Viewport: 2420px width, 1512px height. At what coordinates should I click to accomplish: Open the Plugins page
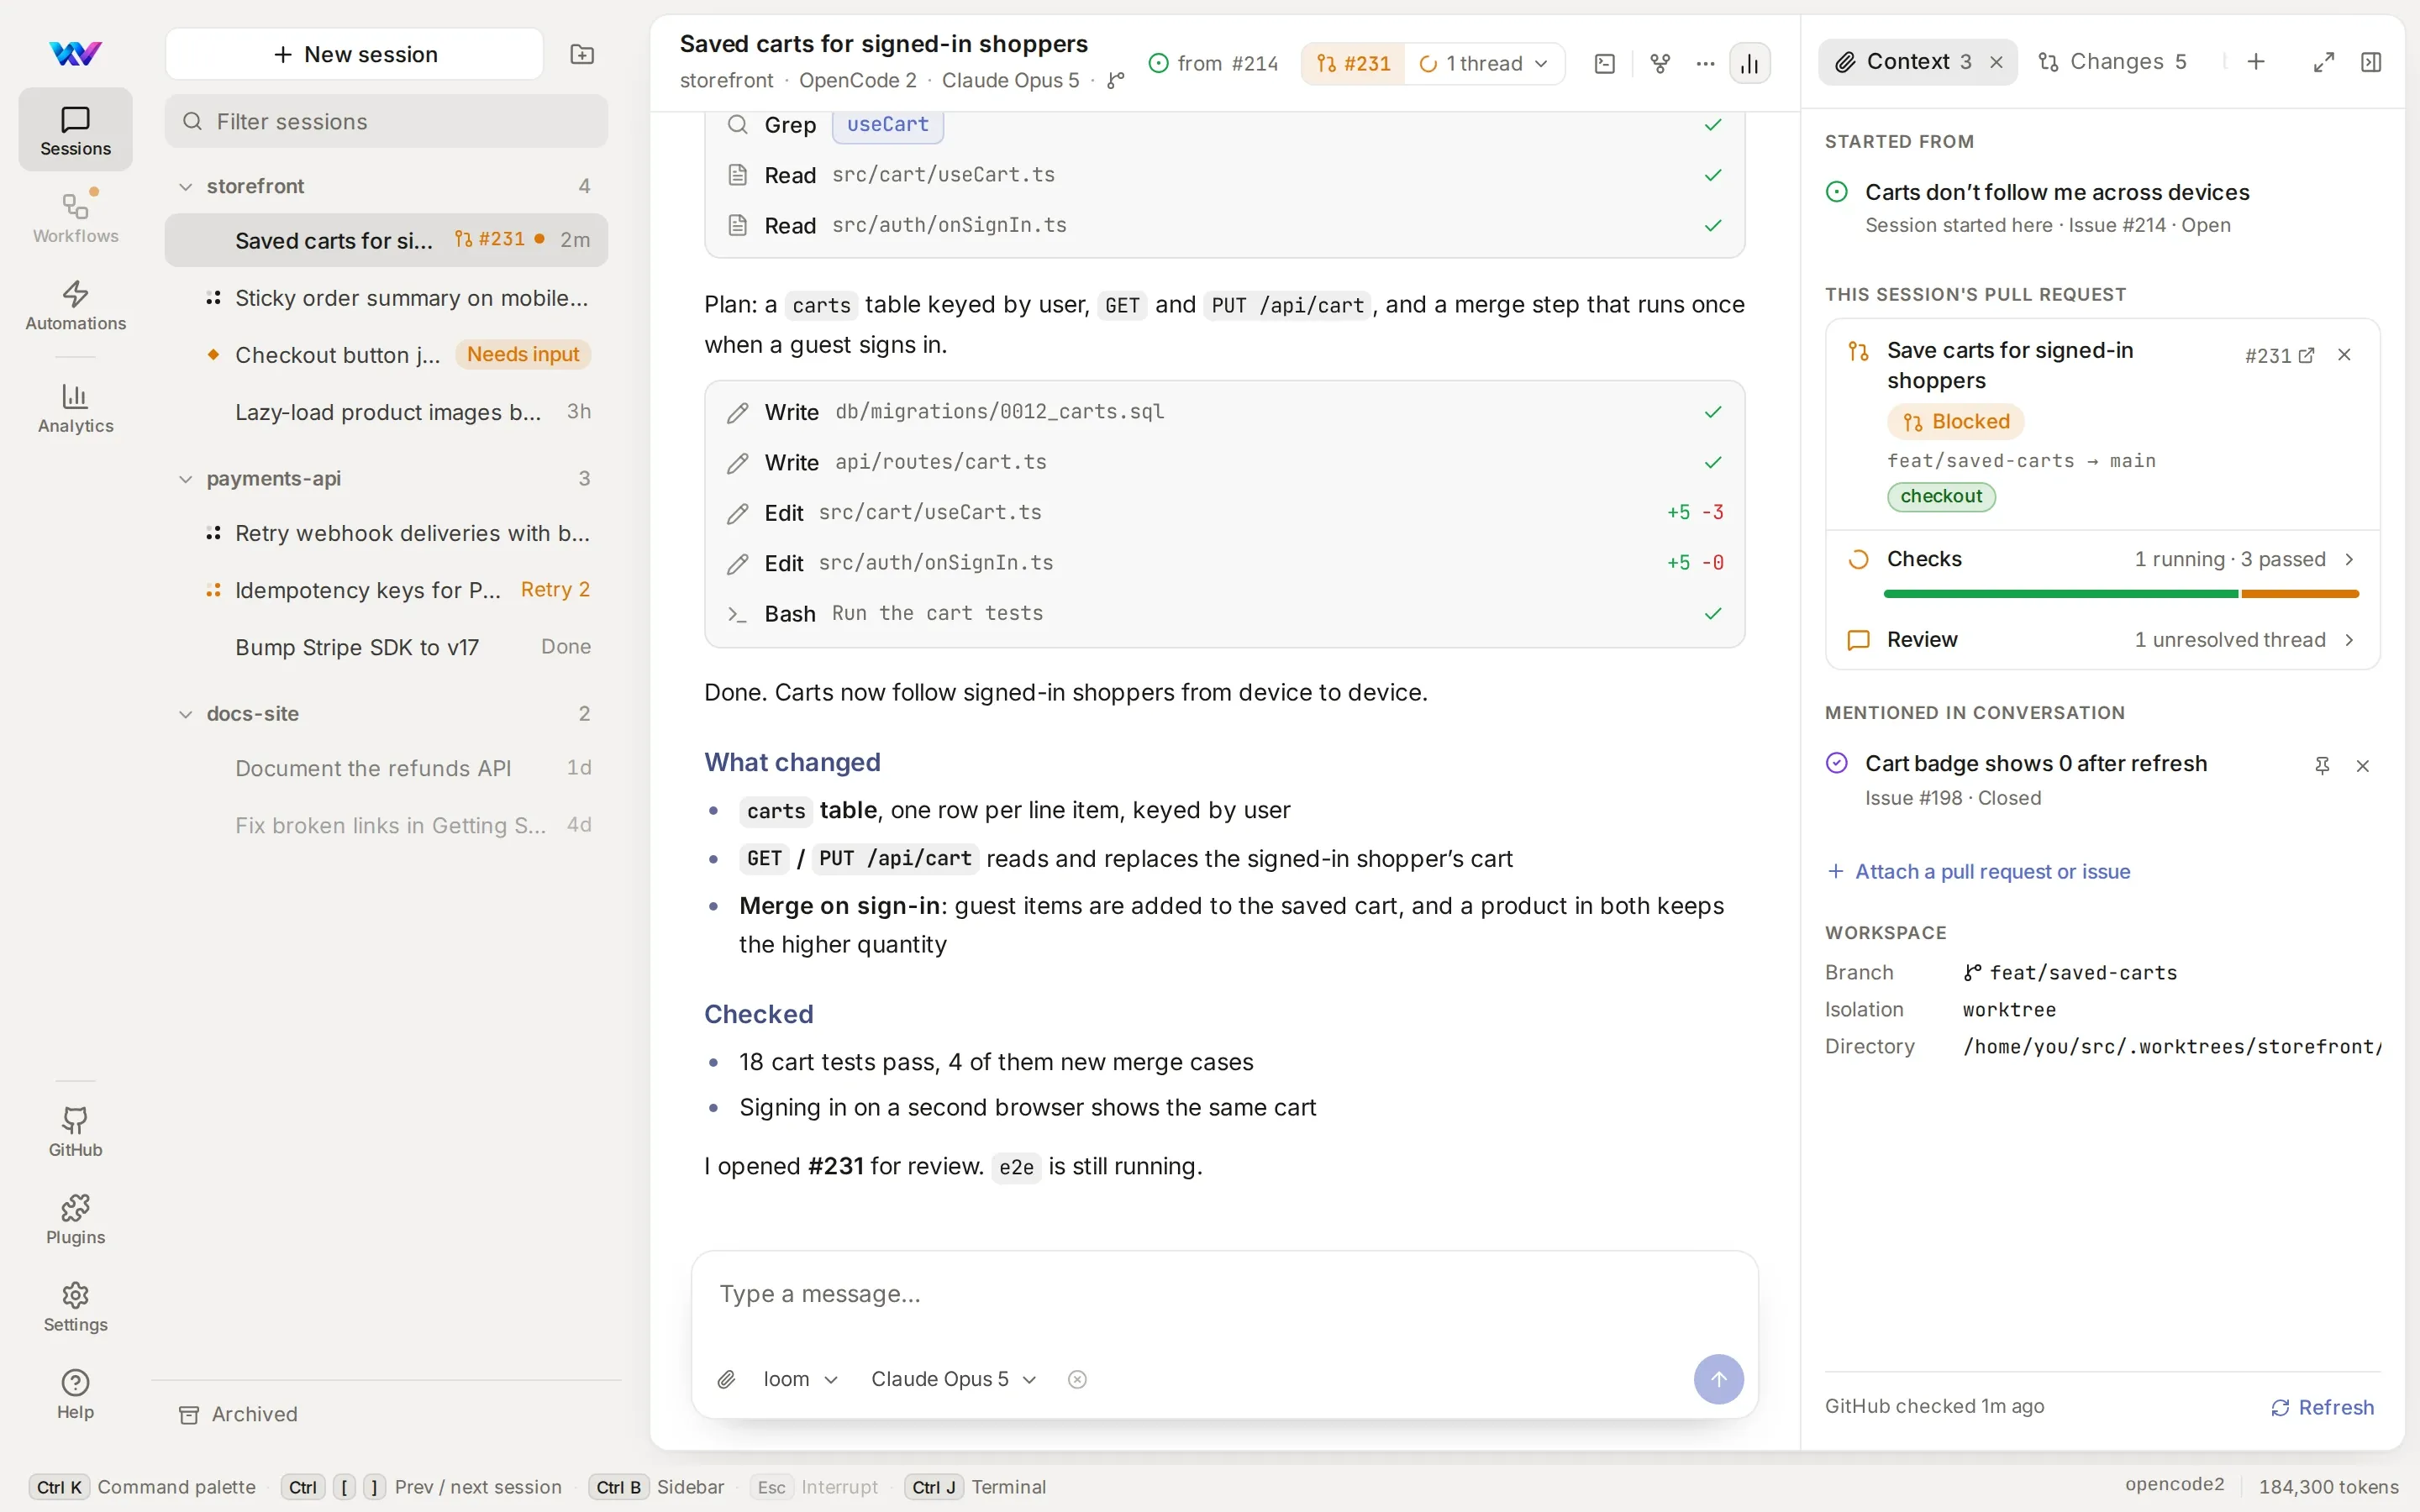[76, 1219]
